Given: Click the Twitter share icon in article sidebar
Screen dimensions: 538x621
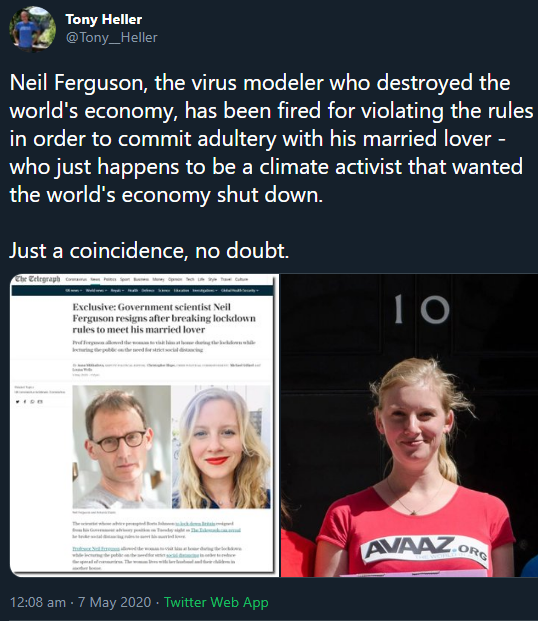Looking at the screenshot, I should 17,402.
